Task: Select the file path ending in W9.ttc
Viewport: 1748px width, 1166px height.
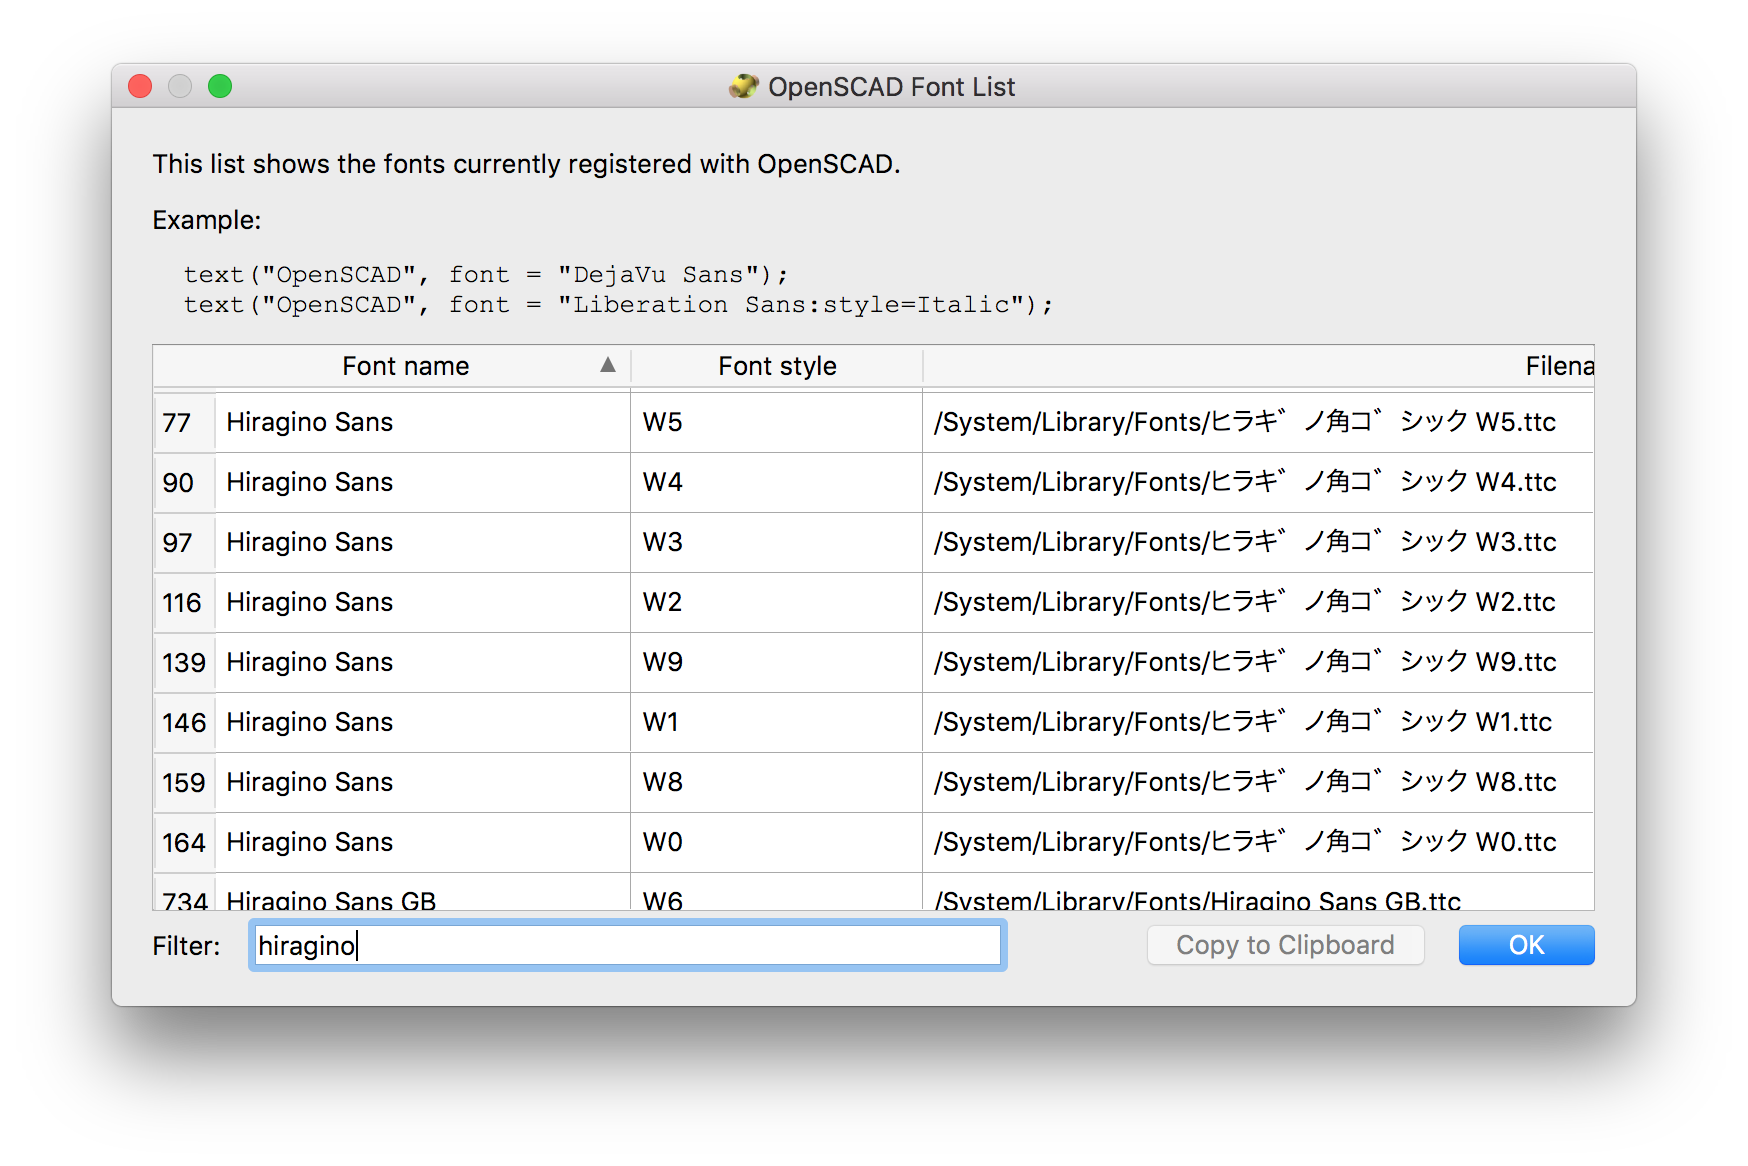Action: (x=1258, y=663)
